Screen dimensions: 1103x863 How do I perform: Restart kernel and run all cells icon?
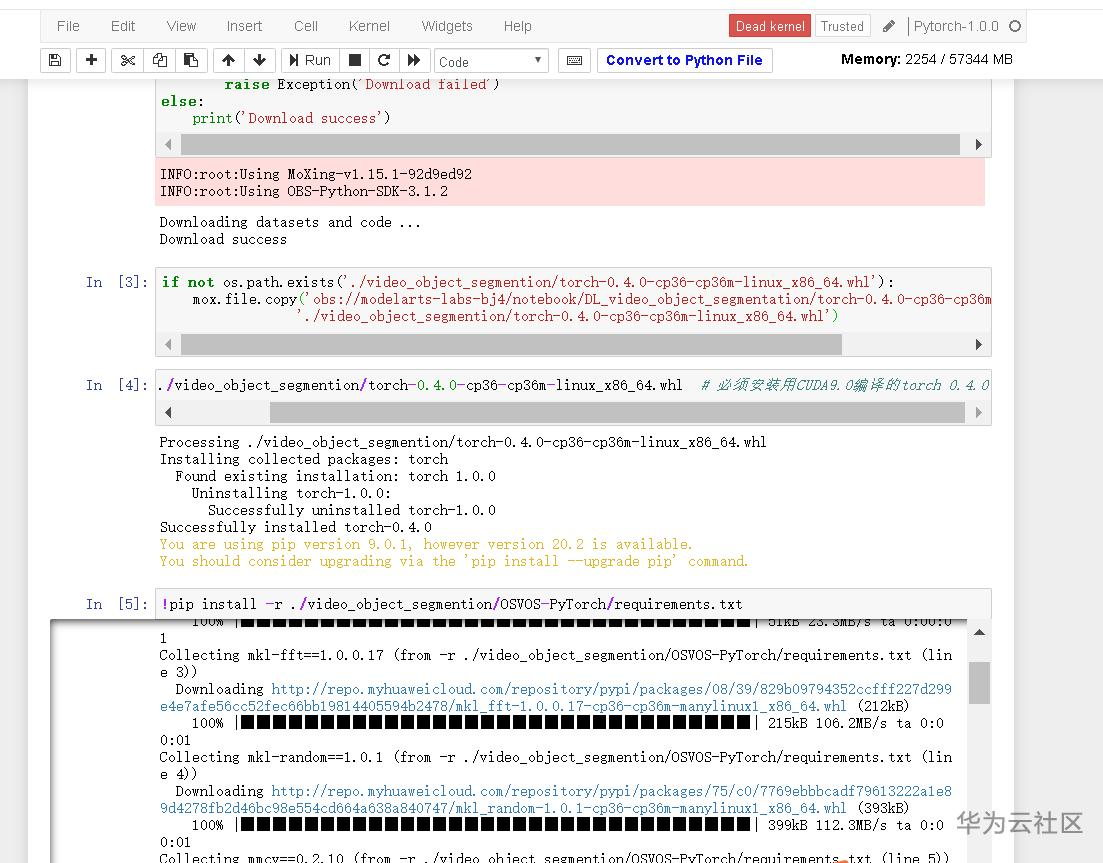(414, 60)
